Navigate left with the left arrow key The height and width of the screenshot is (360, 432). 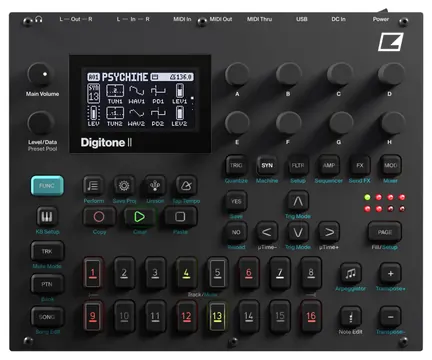pyautogui.click(x=267, y=232)
